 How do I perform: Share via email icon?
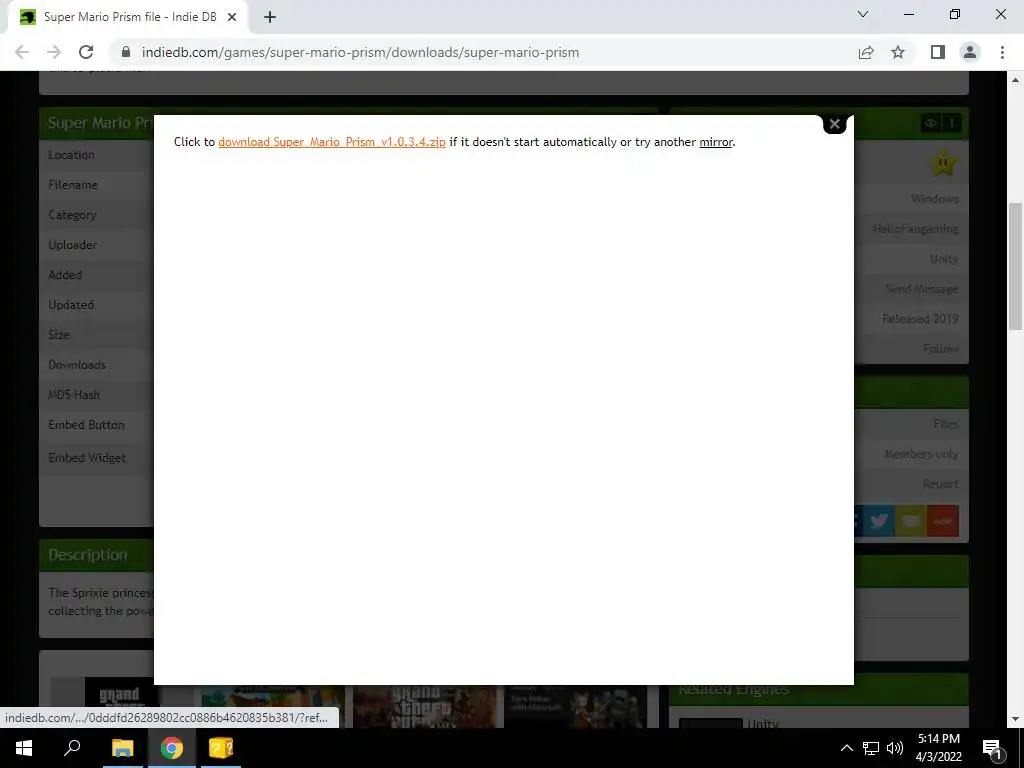pyautogui.click(x=911, y=521)
